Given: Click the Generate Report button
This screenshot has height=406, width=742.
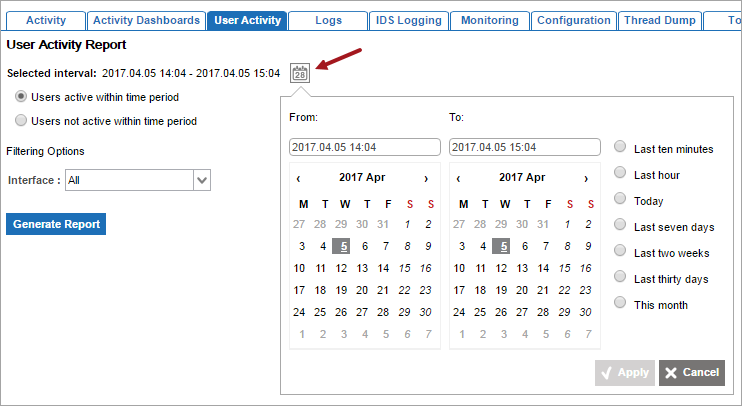Looking at the screenshot, I should (56, 224).
